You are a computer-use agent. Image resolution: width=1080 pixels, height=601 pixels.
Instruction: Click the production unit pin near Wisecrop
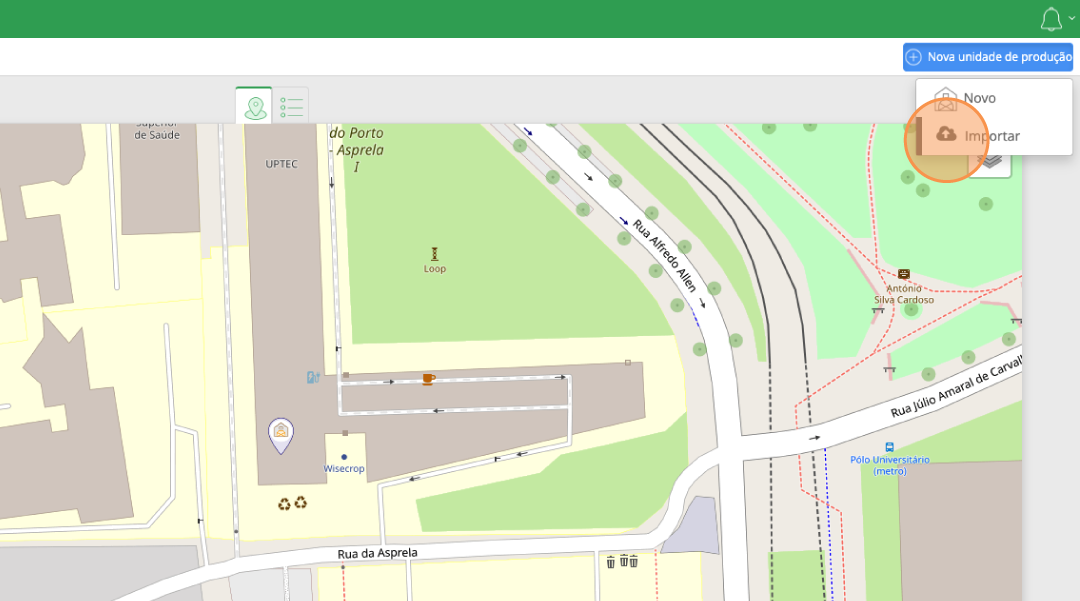281,433
